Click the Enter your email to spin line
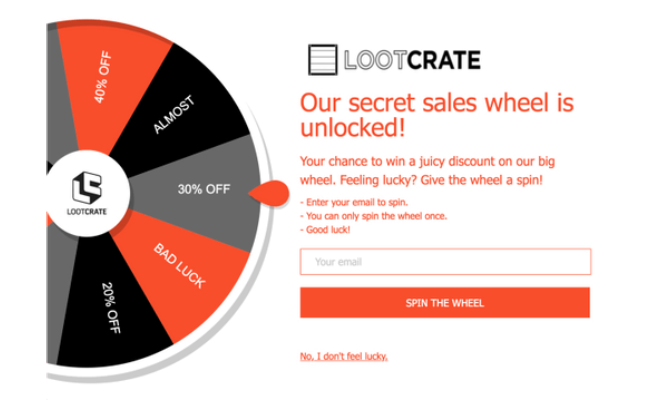 tap(354, 202)
